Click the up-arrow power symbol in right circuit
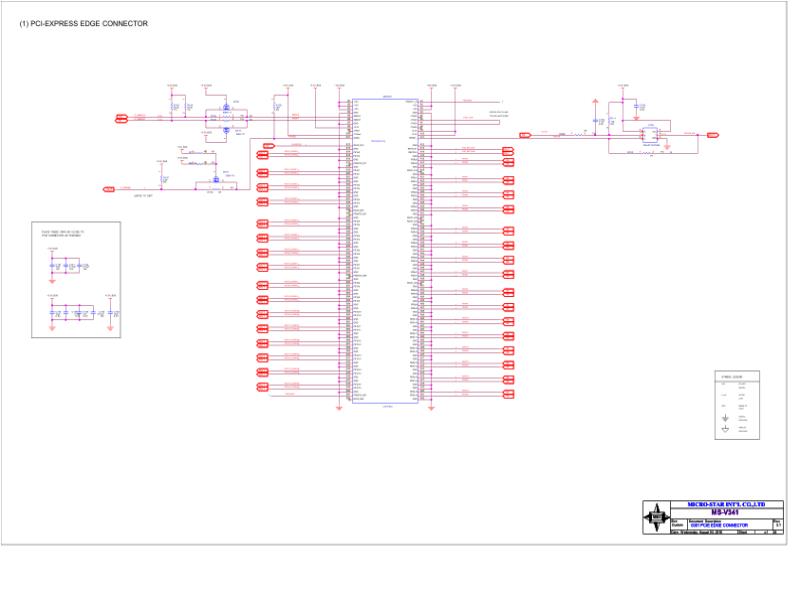This screenshot has width=800, height=600. [595, 103]
